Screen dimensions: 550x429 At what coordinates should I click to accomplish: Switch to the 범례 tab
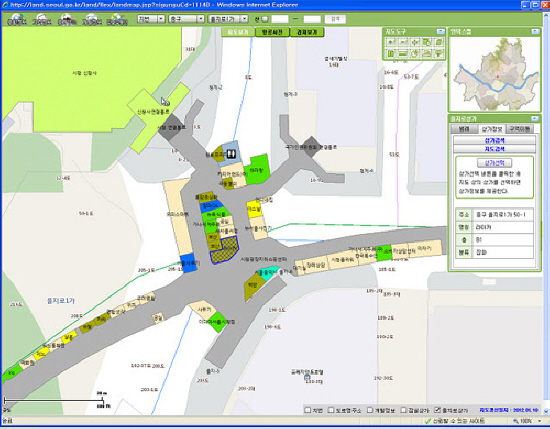pos(464,129)
